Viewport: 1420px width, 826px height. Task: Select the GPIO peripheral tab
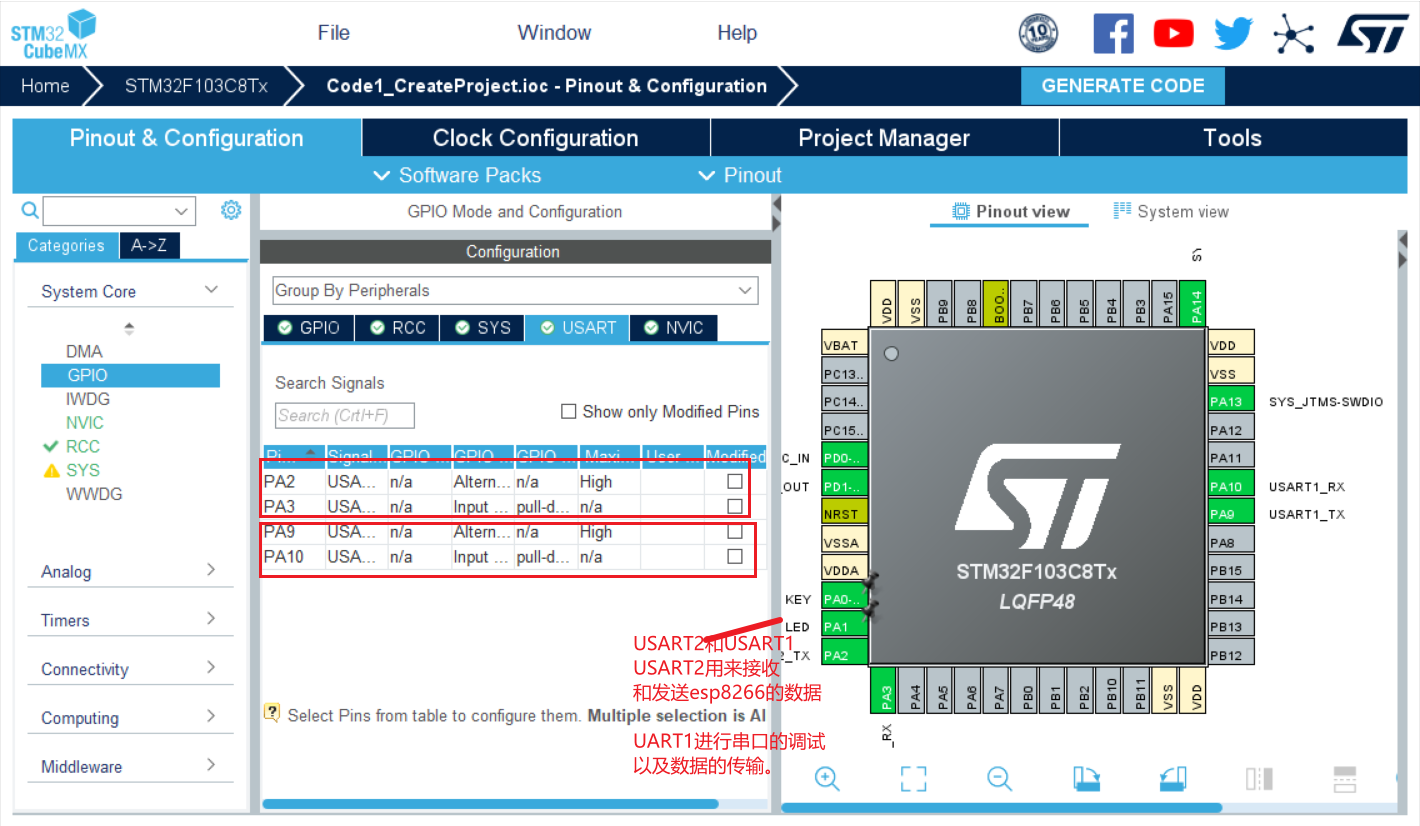[308, 328]
